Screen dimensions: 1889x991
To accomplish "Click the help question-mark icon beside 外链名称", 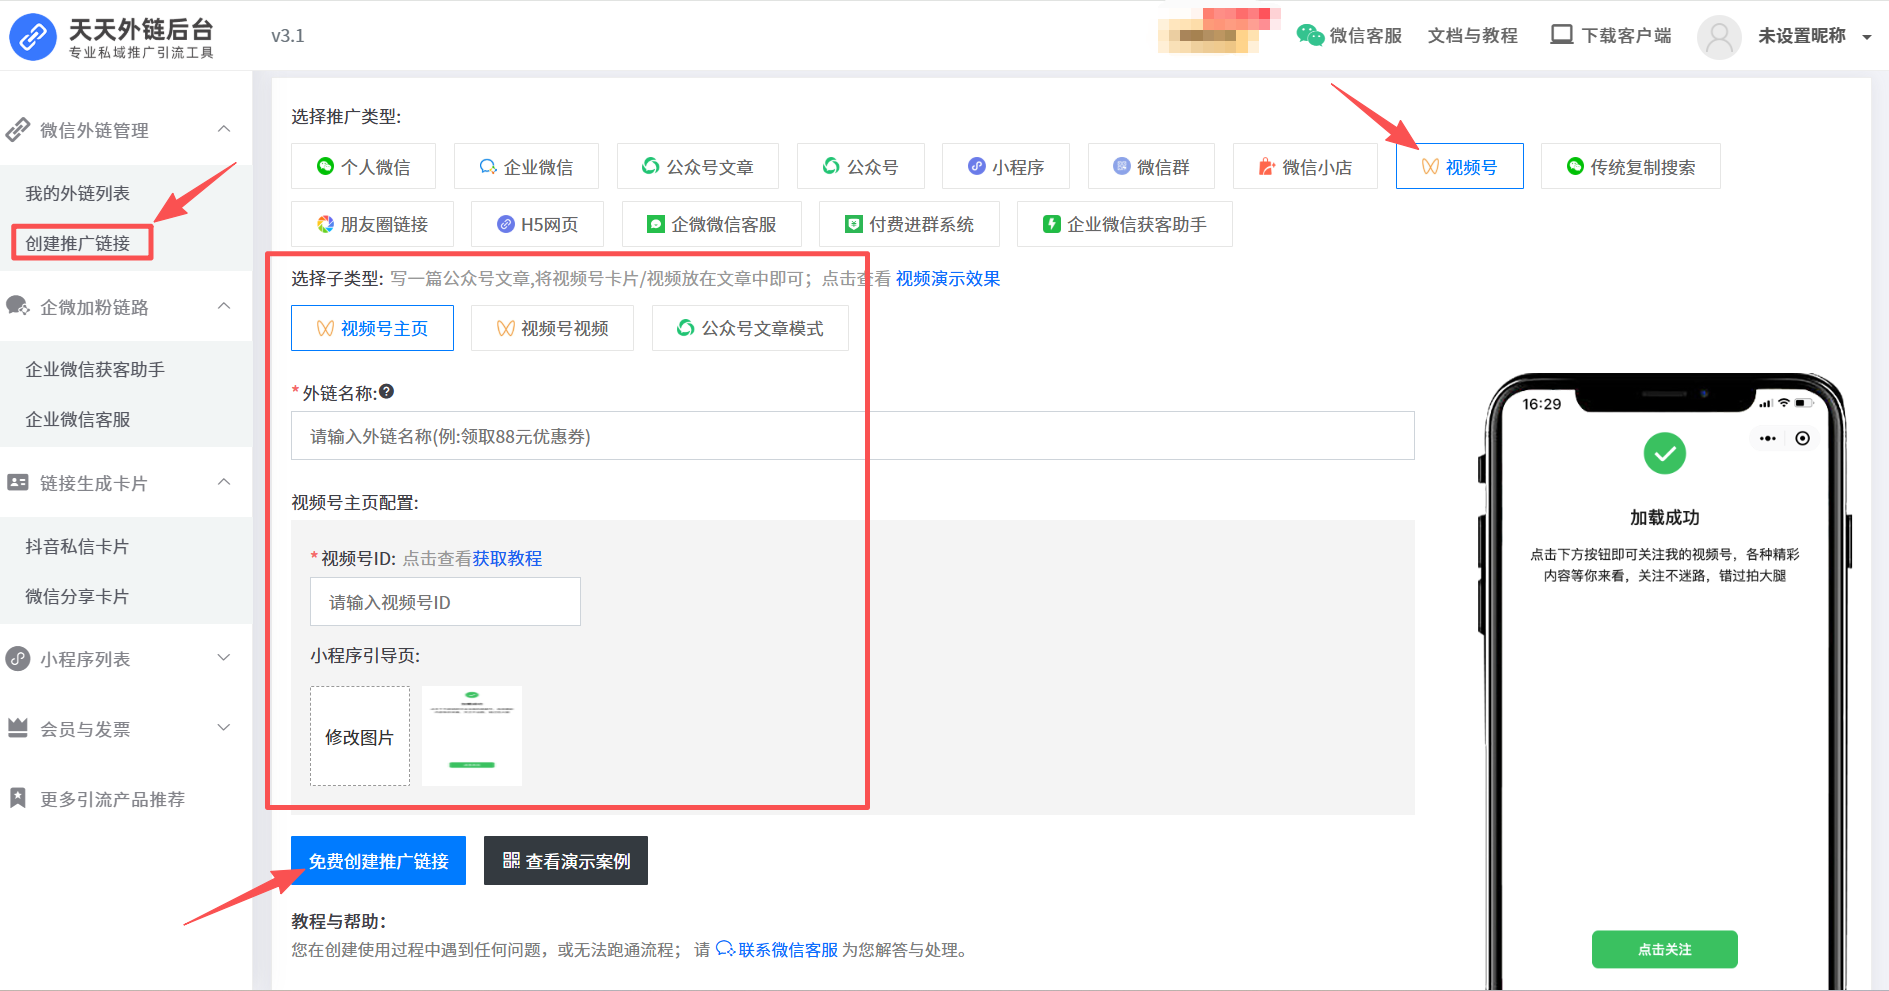I will tap(387, 392).
